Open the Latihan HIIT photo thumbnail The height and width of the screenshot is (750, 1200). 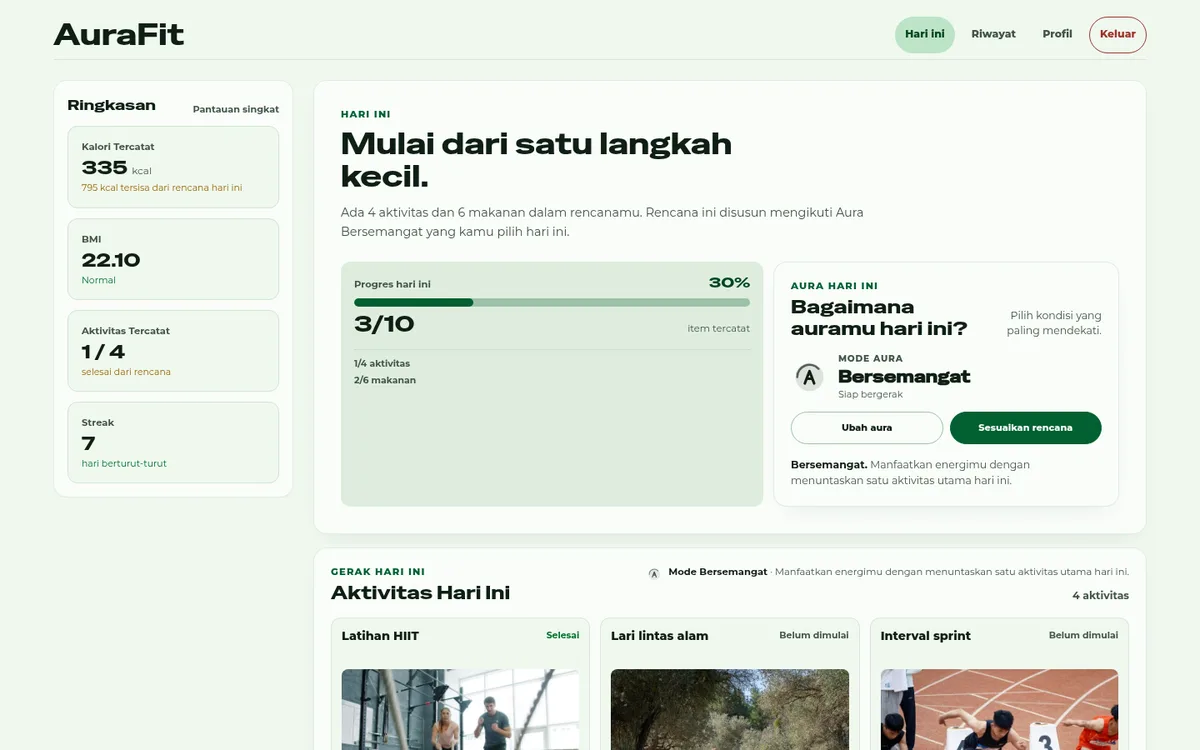460,710
